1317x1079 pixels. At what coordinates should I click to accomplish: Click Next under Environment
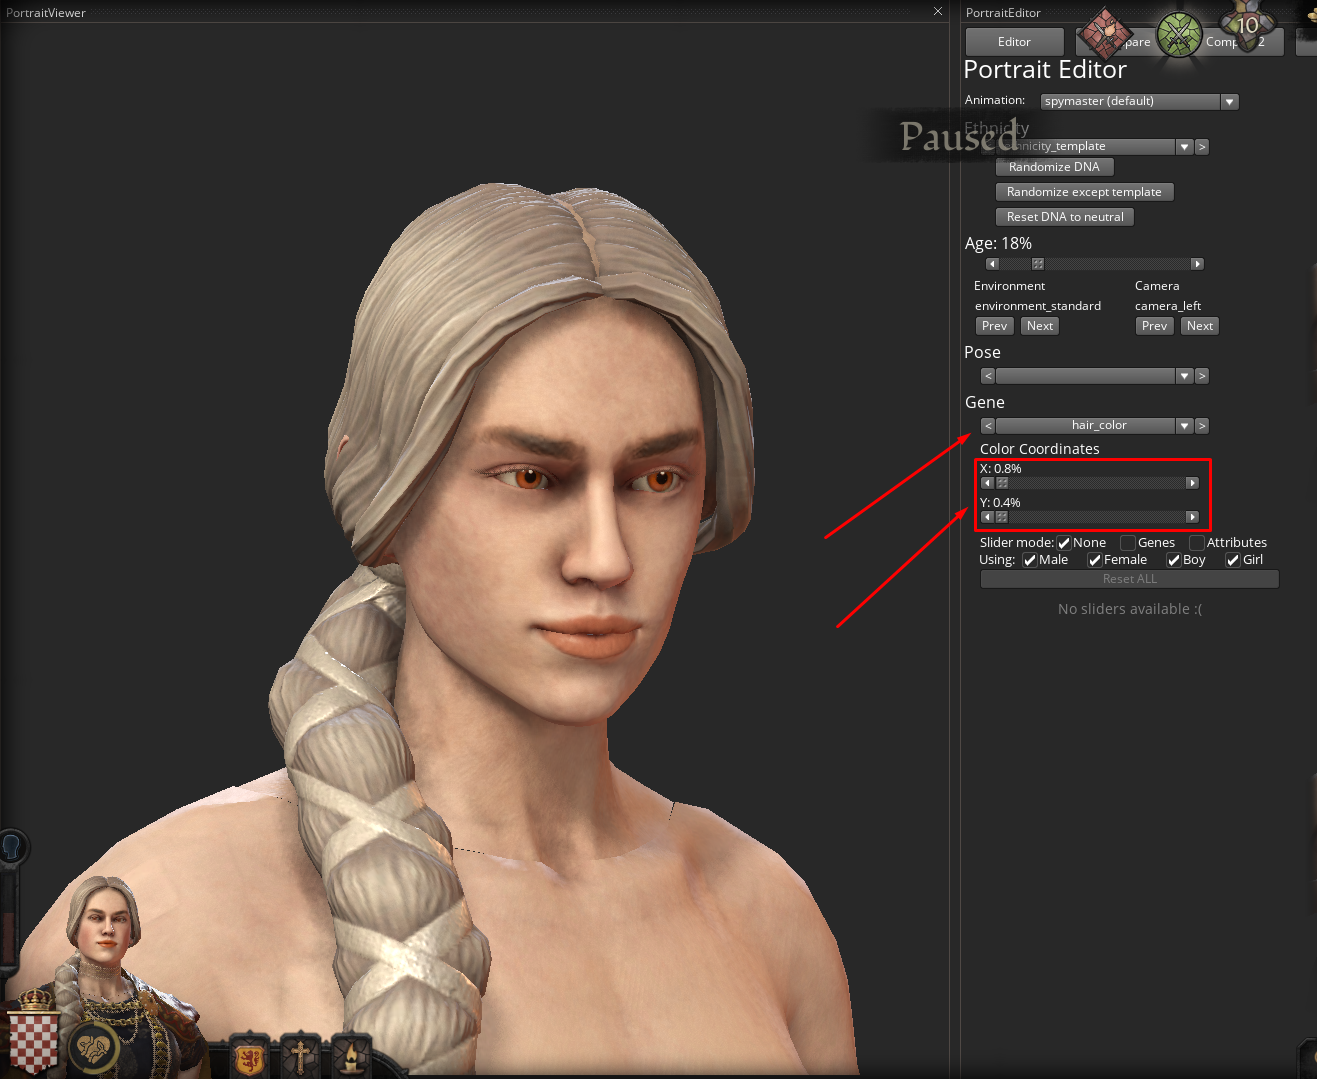tap(1040, 326)
